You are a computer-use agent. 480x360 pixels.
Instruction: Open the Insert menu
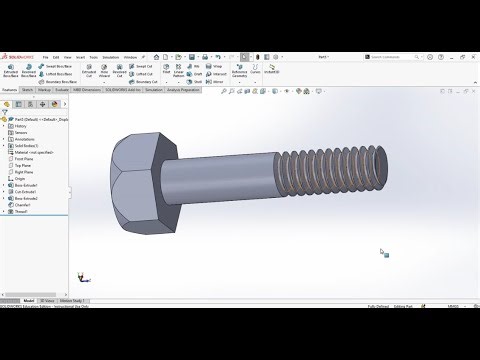[80, 57]
